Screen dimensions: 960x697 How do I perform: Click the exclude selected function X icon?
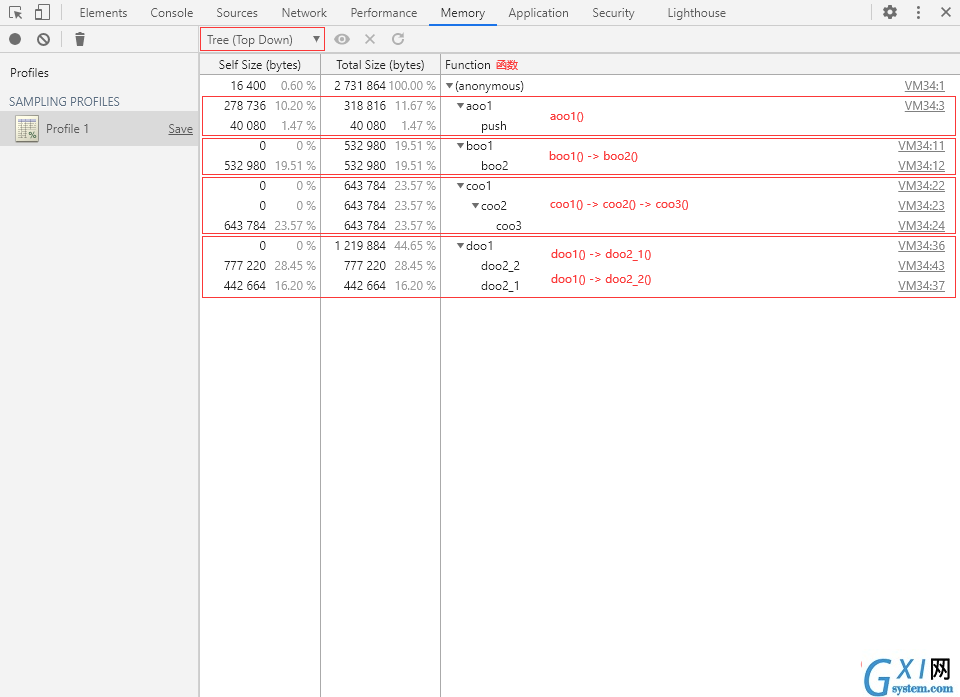[x=370, y=39]
